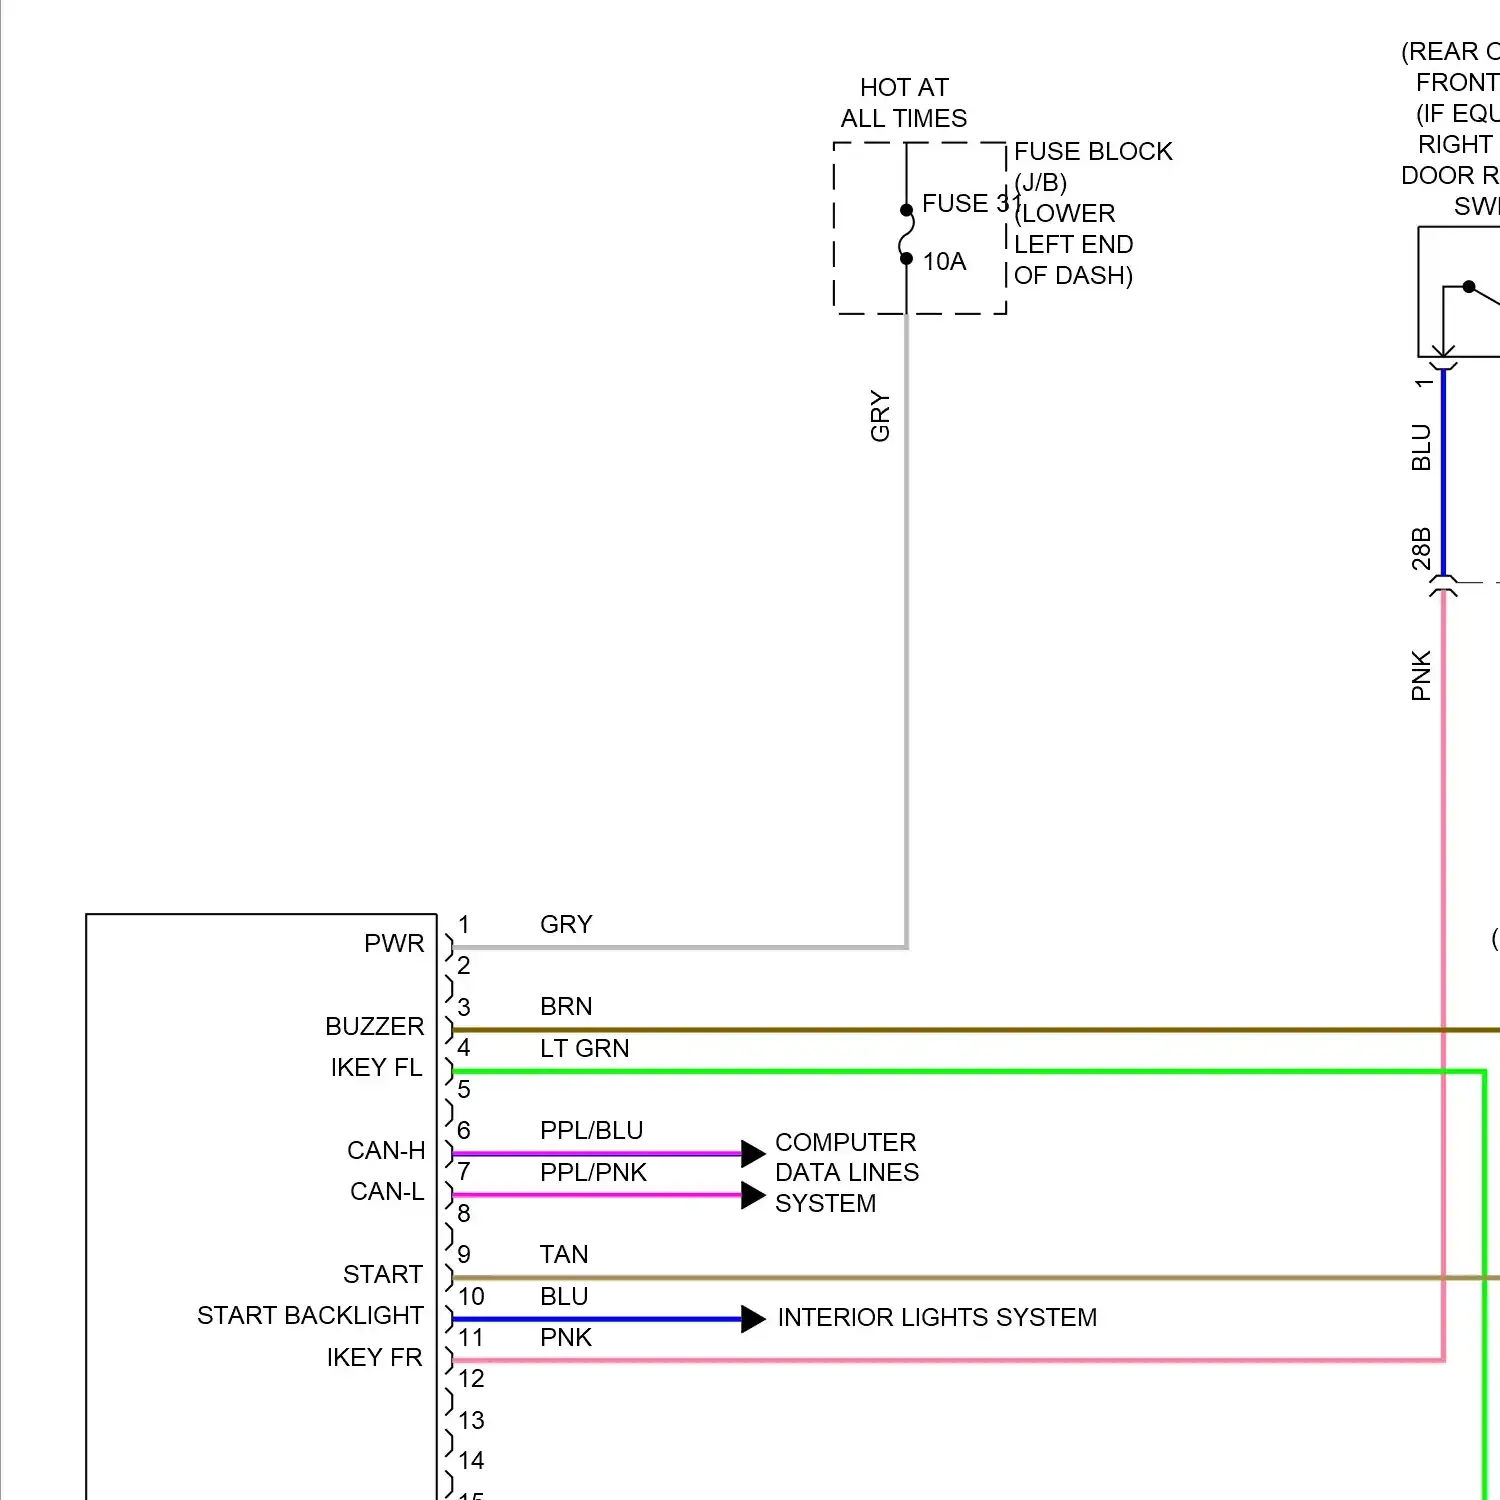Click the CAN-L pin label

tap(387, 1191)
